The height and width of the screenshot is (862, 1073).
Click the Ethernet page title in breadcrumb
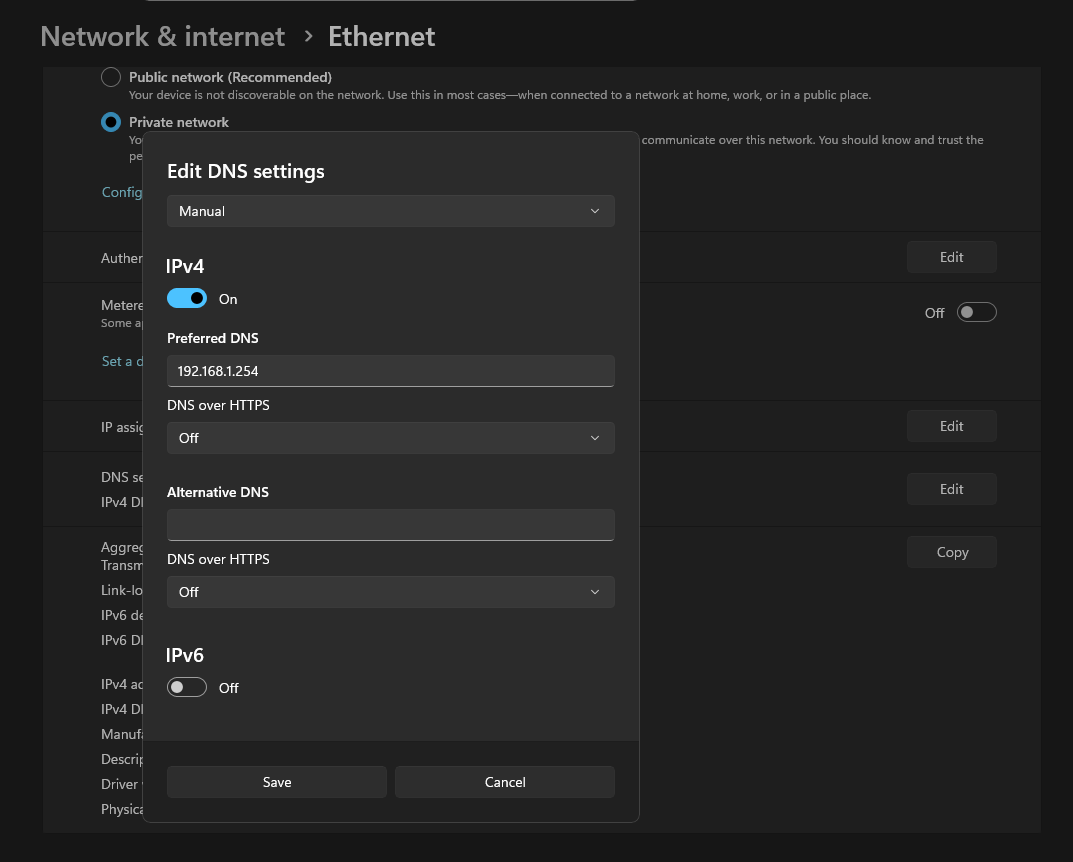[381, 37]
